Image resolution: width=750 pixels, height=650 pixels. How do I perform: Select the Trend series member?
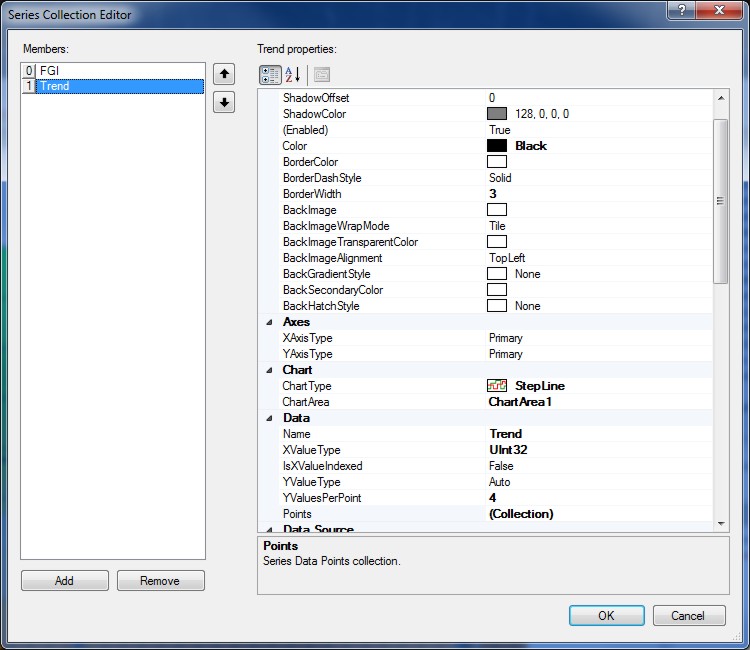pyautogui.click(x=55, y=87)
